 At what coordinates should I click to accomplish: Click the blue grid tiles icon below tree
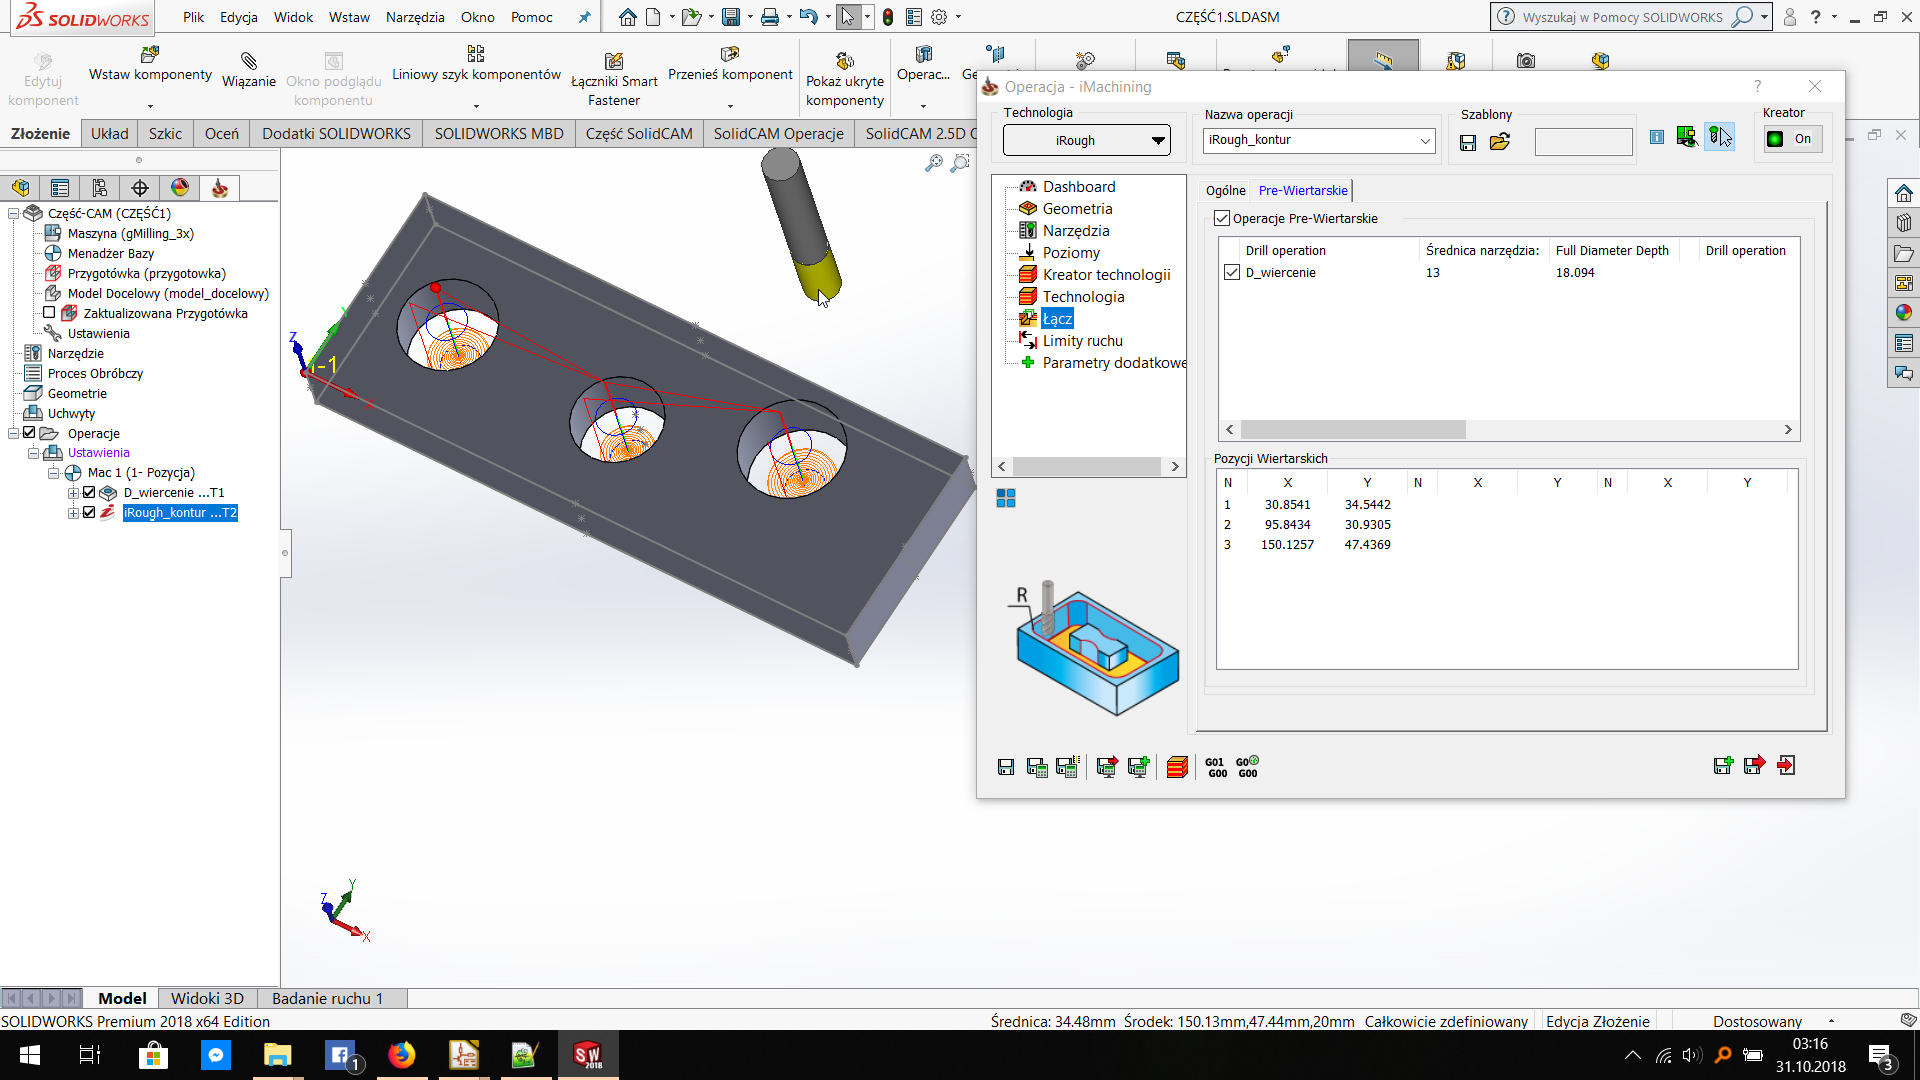click(1006, 498)
